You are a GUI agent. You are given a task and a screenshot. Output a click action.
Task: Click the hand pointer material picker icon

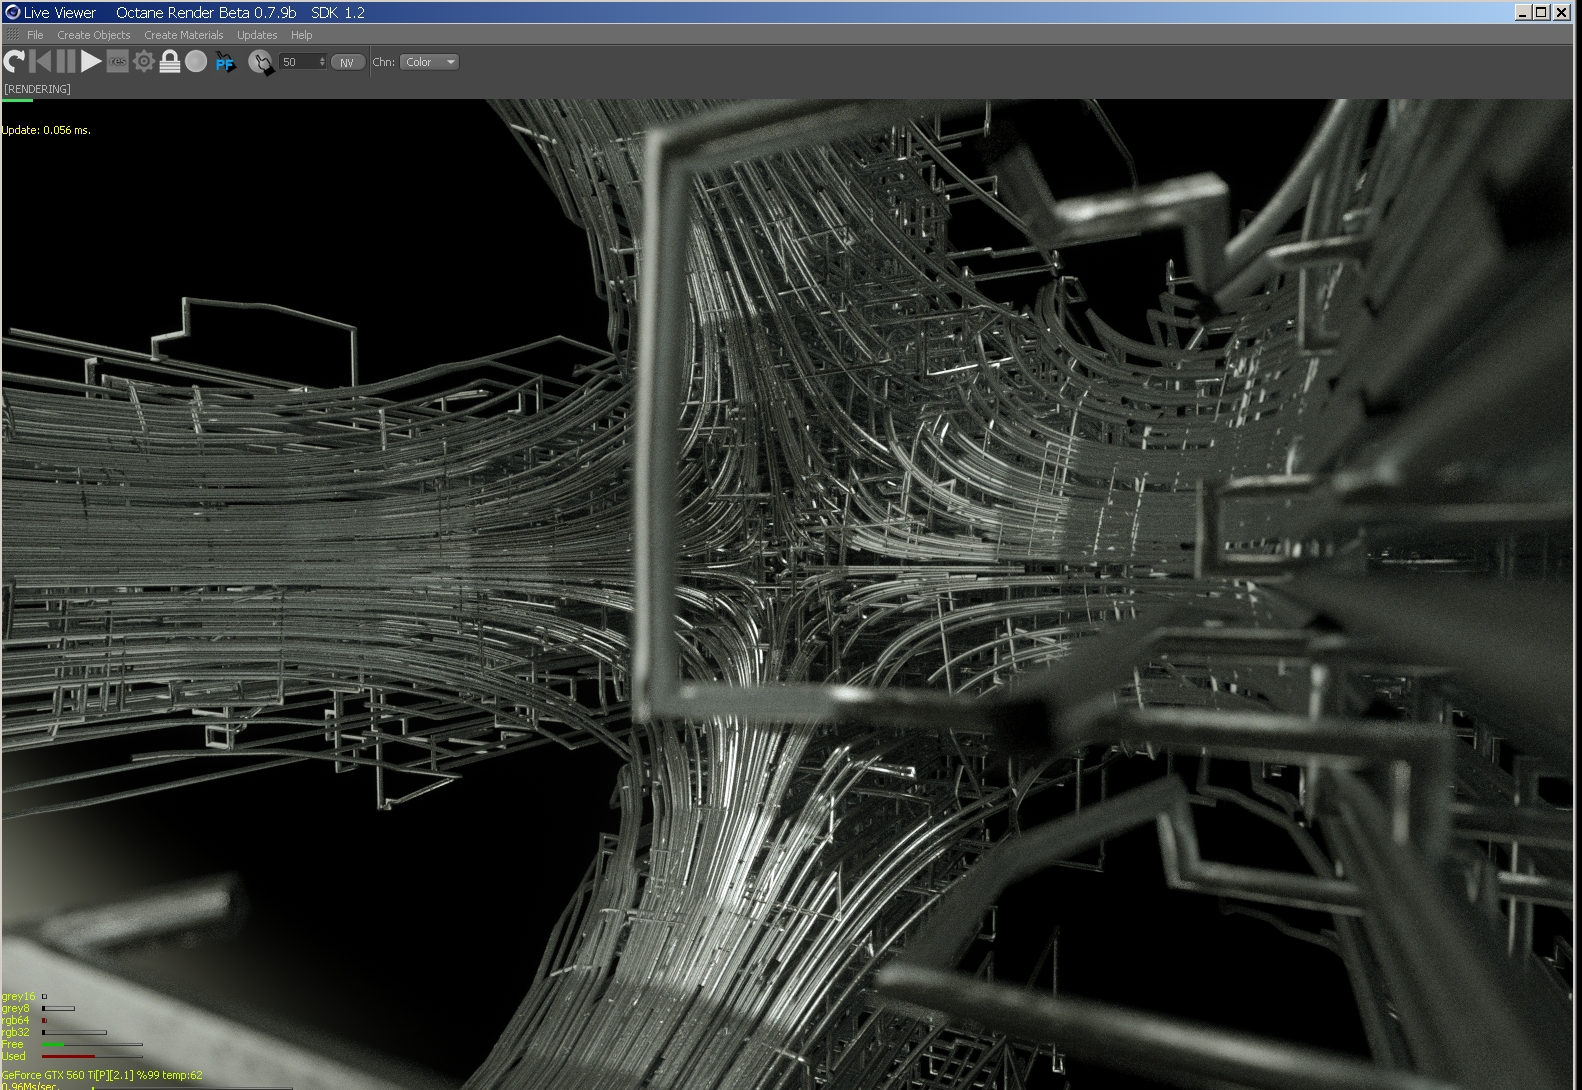point(260,62)
